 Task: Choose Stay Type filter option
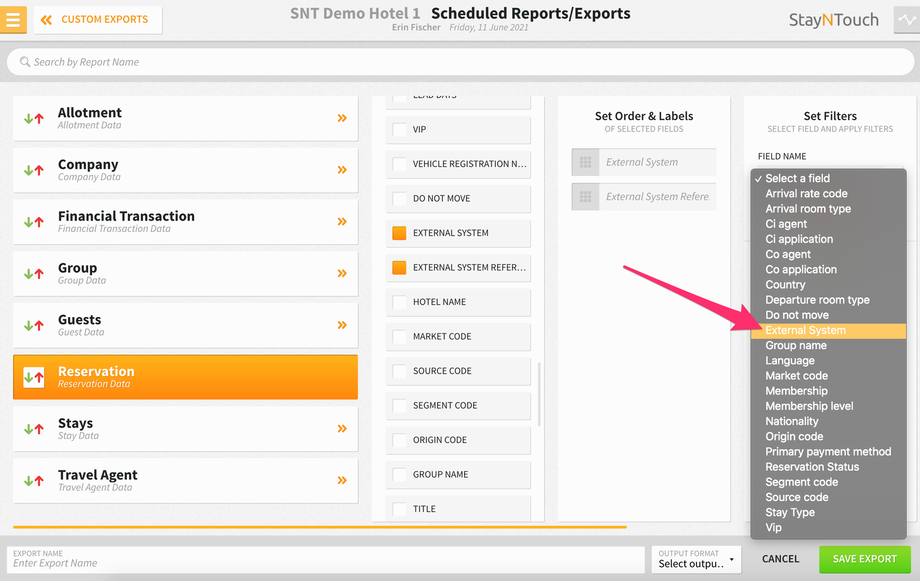point(828,513)
